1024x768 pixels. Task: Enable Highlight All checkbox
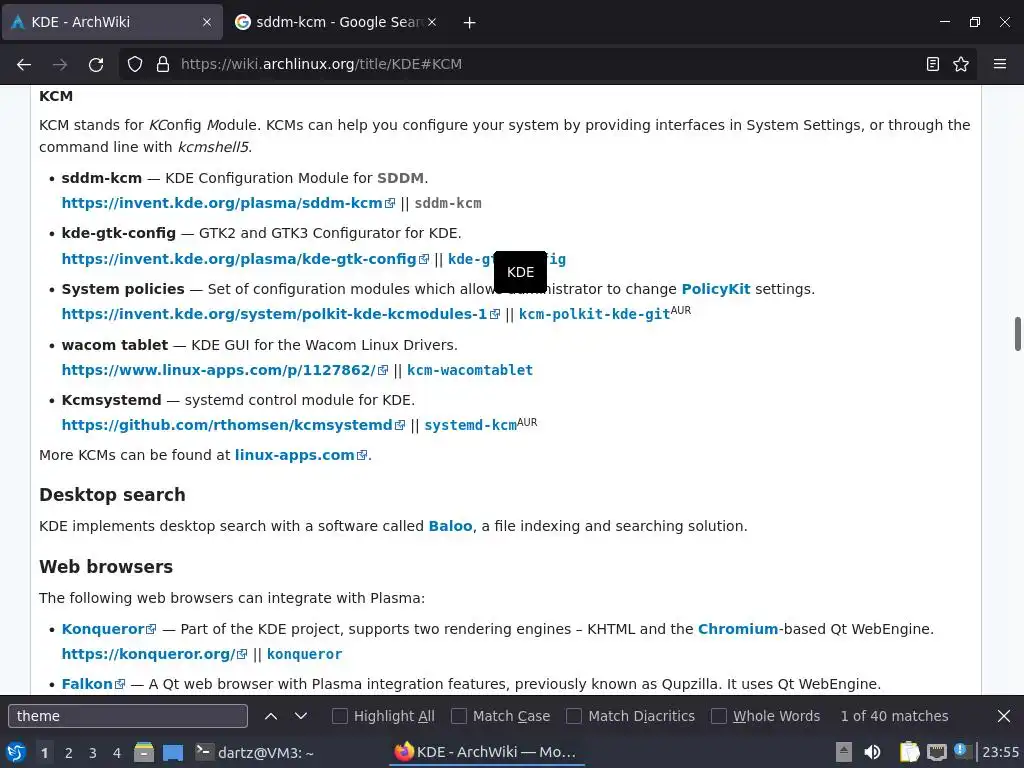click(x=340, y=716)
